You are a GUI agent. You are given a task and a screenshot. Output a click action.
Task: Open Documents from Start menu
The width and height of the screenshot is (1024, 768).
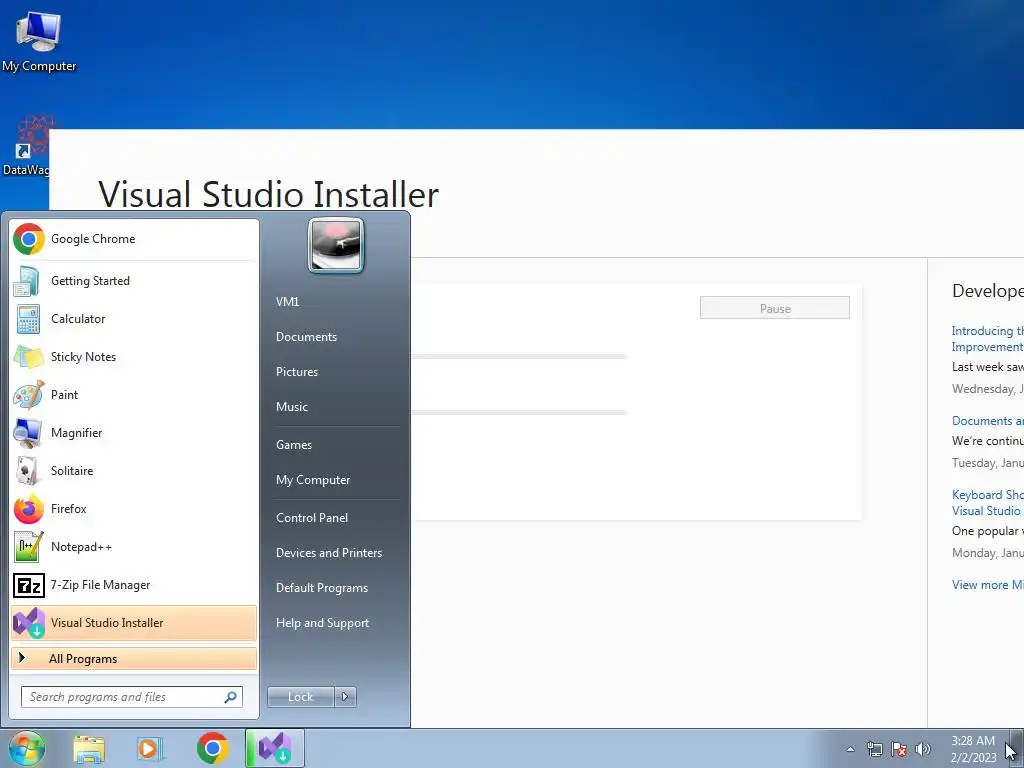coord(306,337)
